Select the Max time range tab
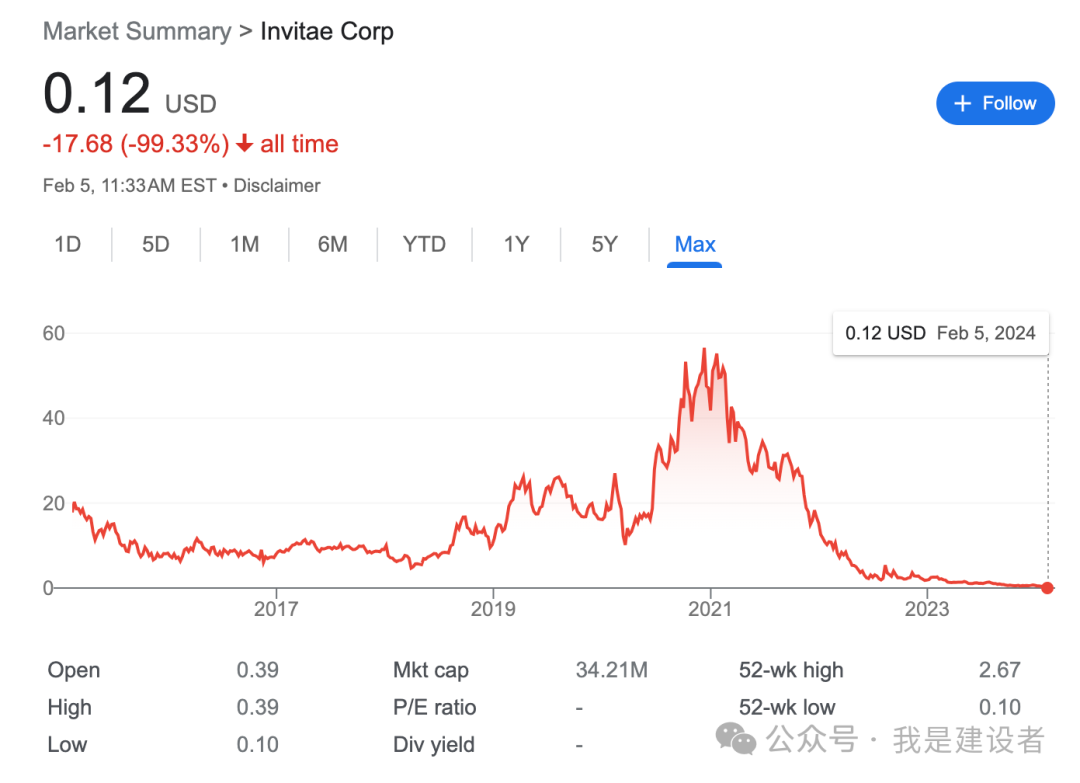This screenshot has height=783, width=1080. point(695,244)
